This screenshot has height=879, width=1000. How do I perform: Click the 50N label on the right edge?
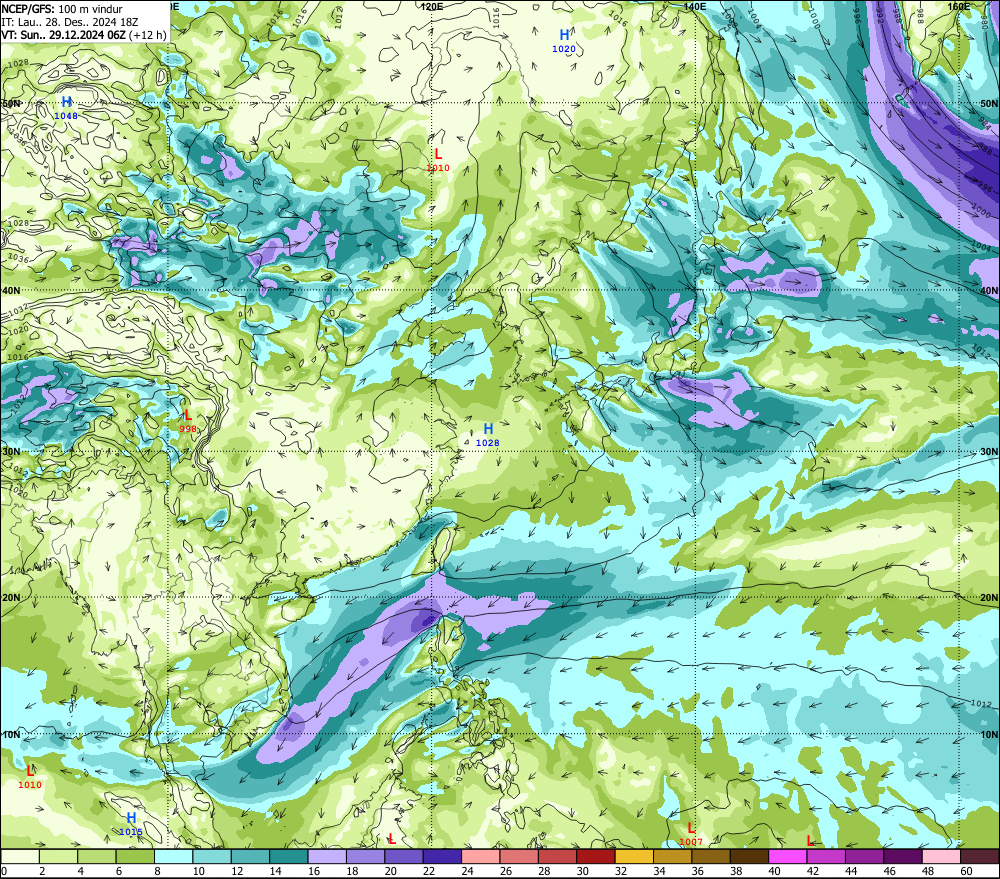[989, 103]
